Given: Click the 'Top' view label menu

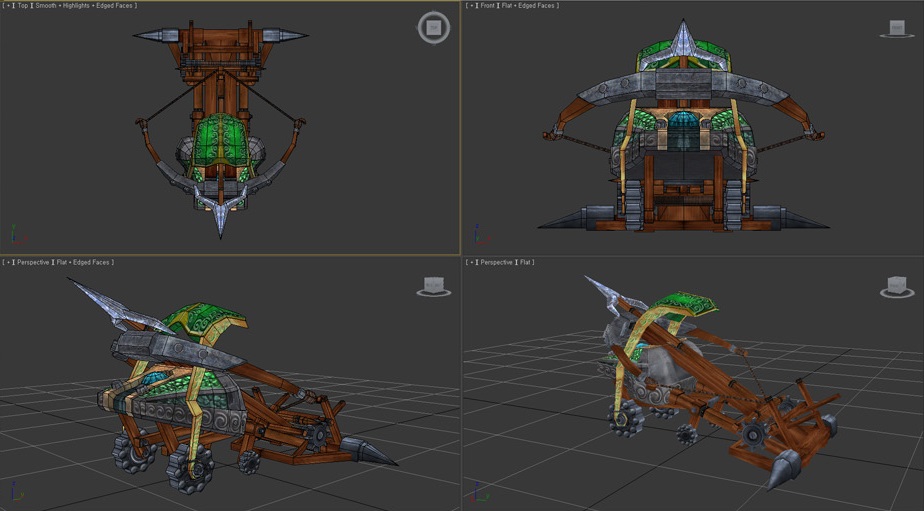Looking at the screenshot, I should click(22, 5).
